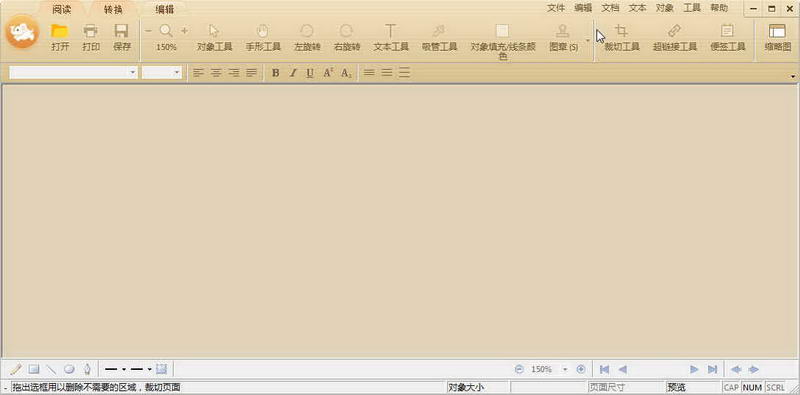Screen dimensions: 800x395
Task: Select the ellipse shape tool
Action: 69,369
